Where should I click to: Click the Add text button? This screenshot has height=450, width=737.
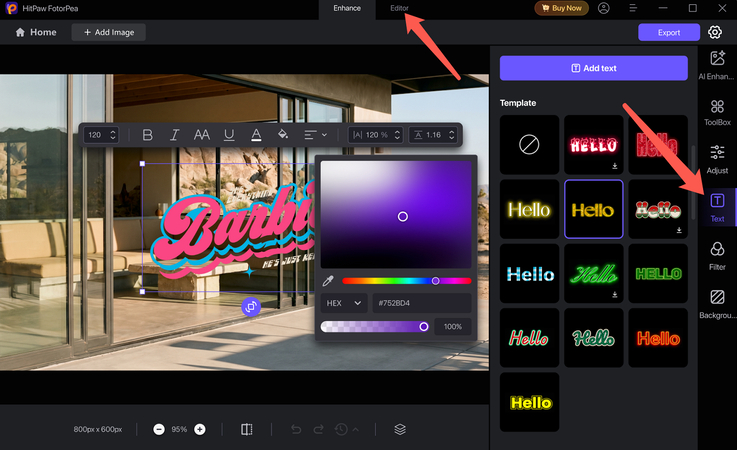click(x=594, y=68)
